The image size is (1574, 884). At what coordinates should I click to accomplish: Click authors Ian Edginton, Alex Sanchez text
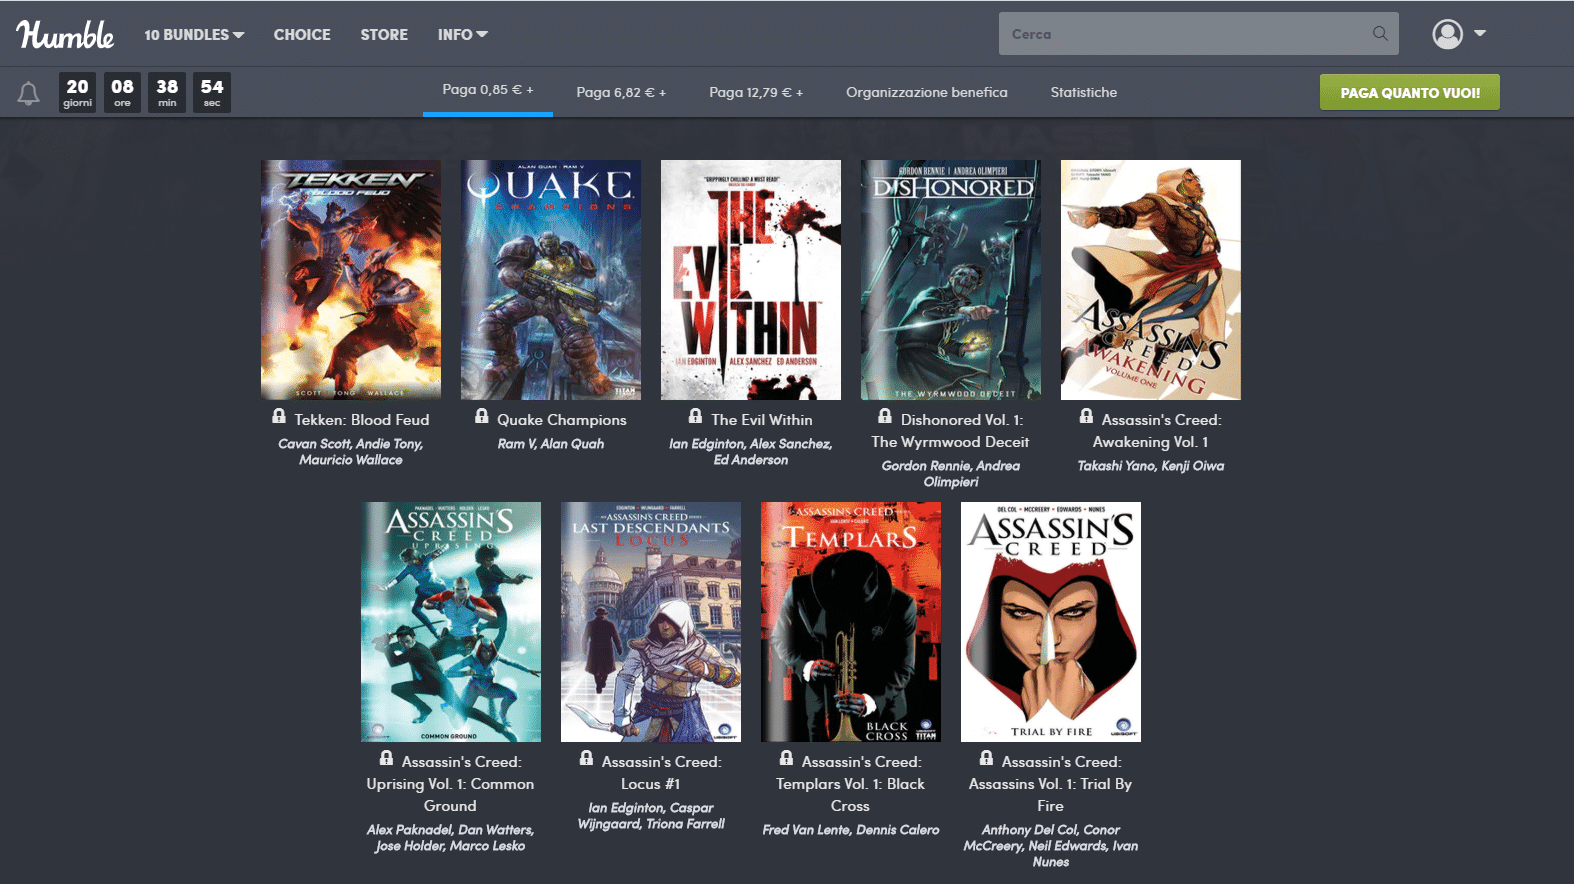[x=751, y=452]
